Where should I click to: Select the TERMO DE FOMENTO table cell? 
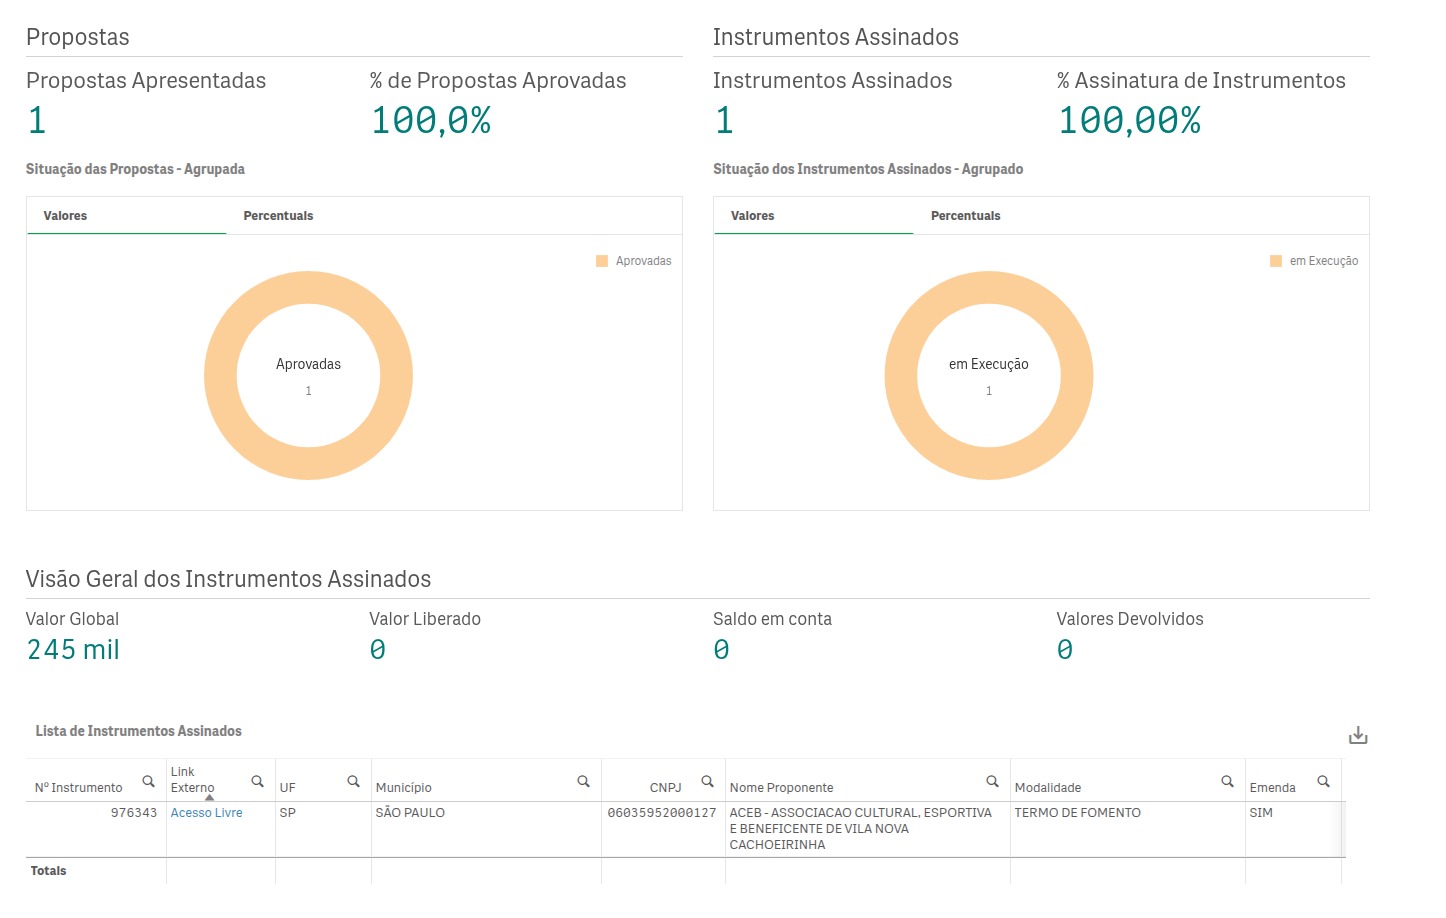pos(1077,813)
